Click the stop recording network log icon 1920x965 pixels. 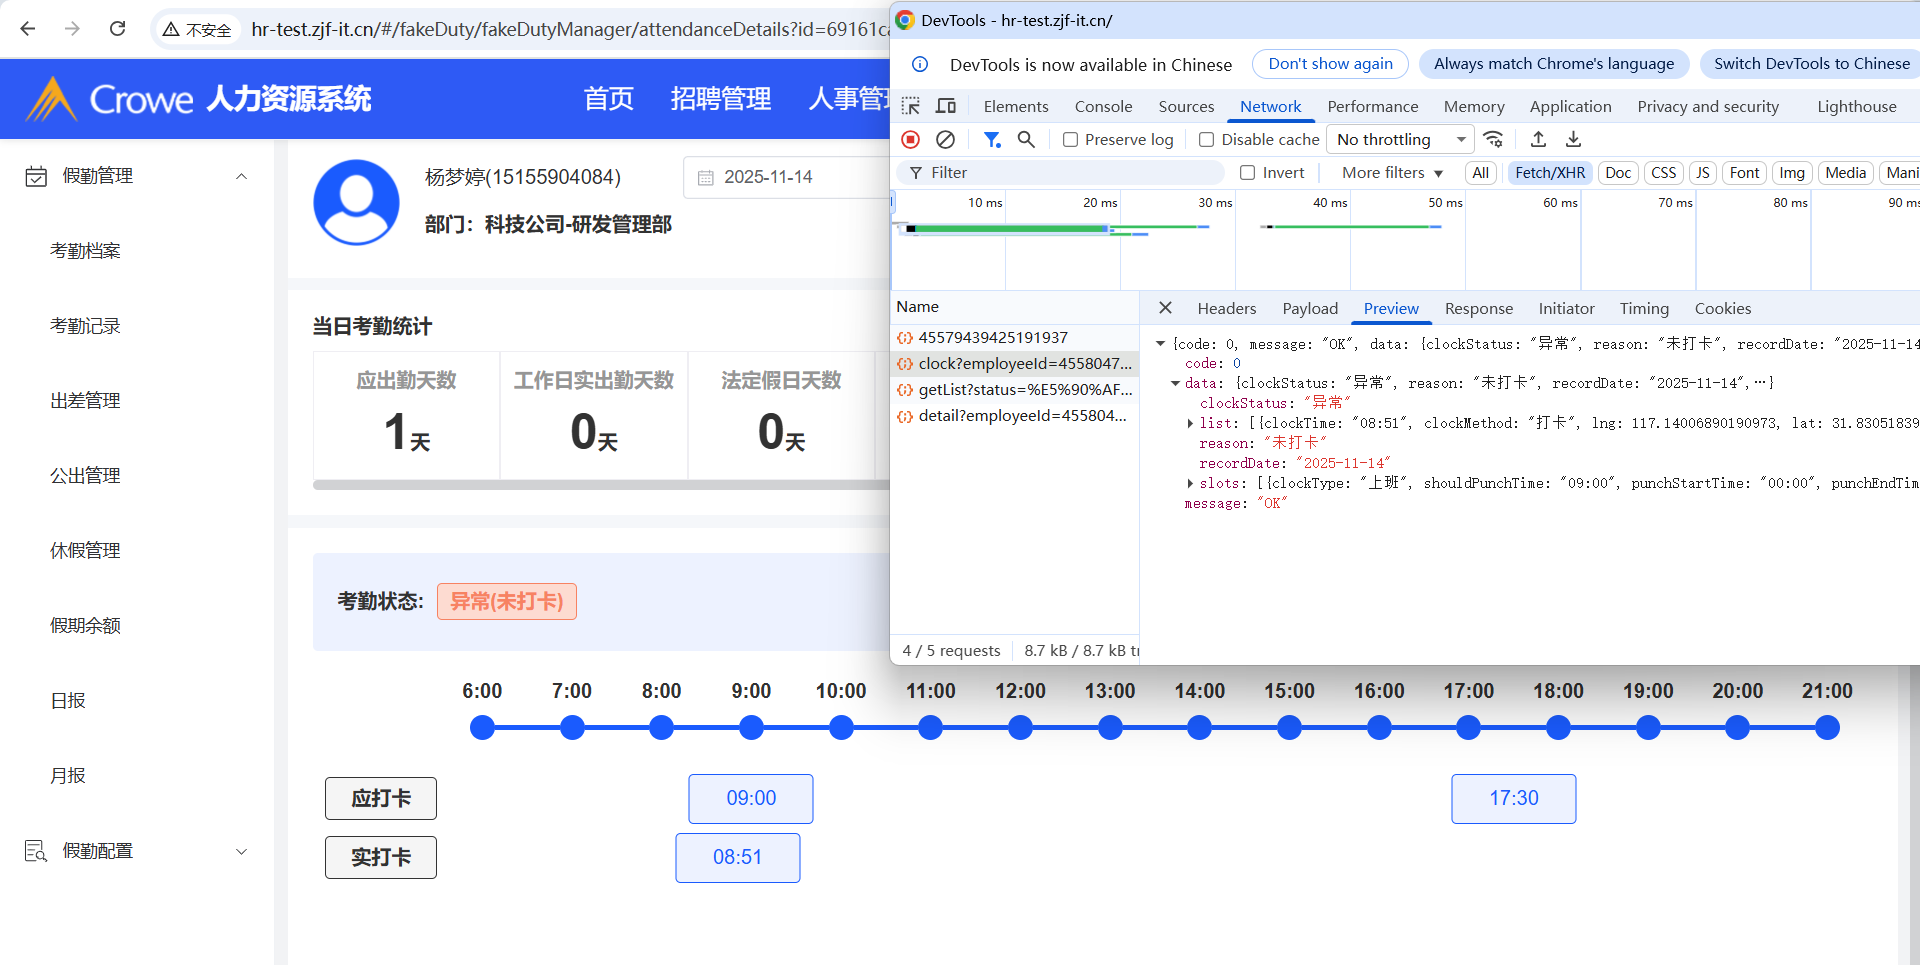(910, 139)
